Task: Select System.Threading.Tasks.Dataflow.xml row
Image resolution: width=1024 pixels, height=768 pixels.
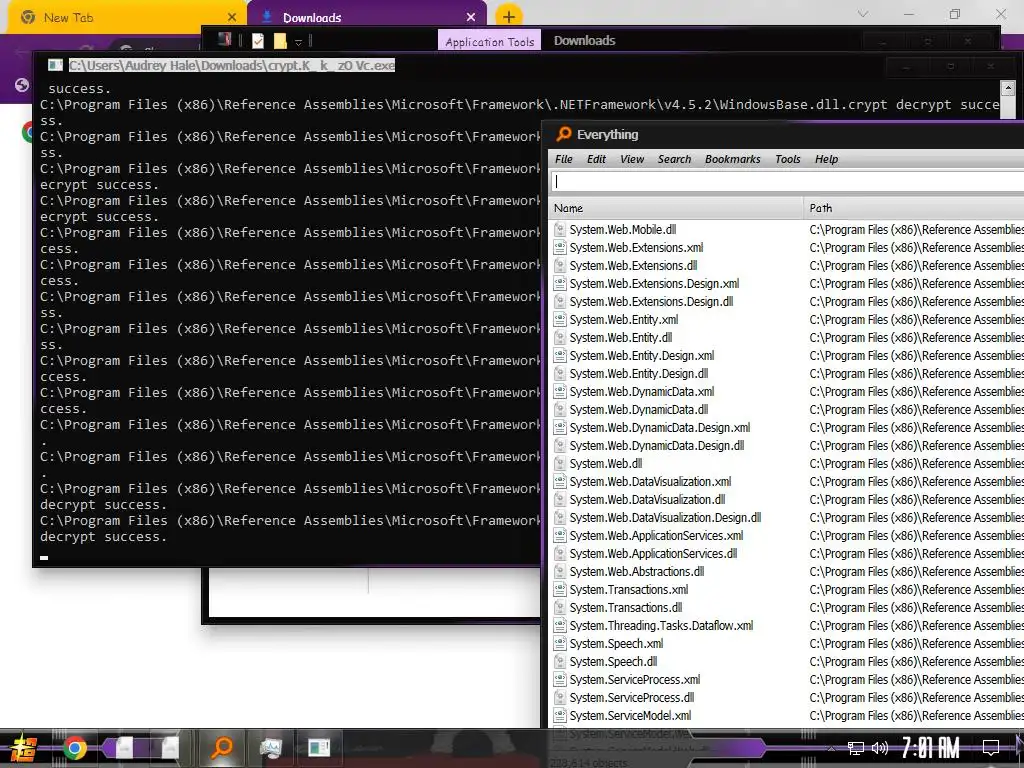Action: (x=786, y=626)
